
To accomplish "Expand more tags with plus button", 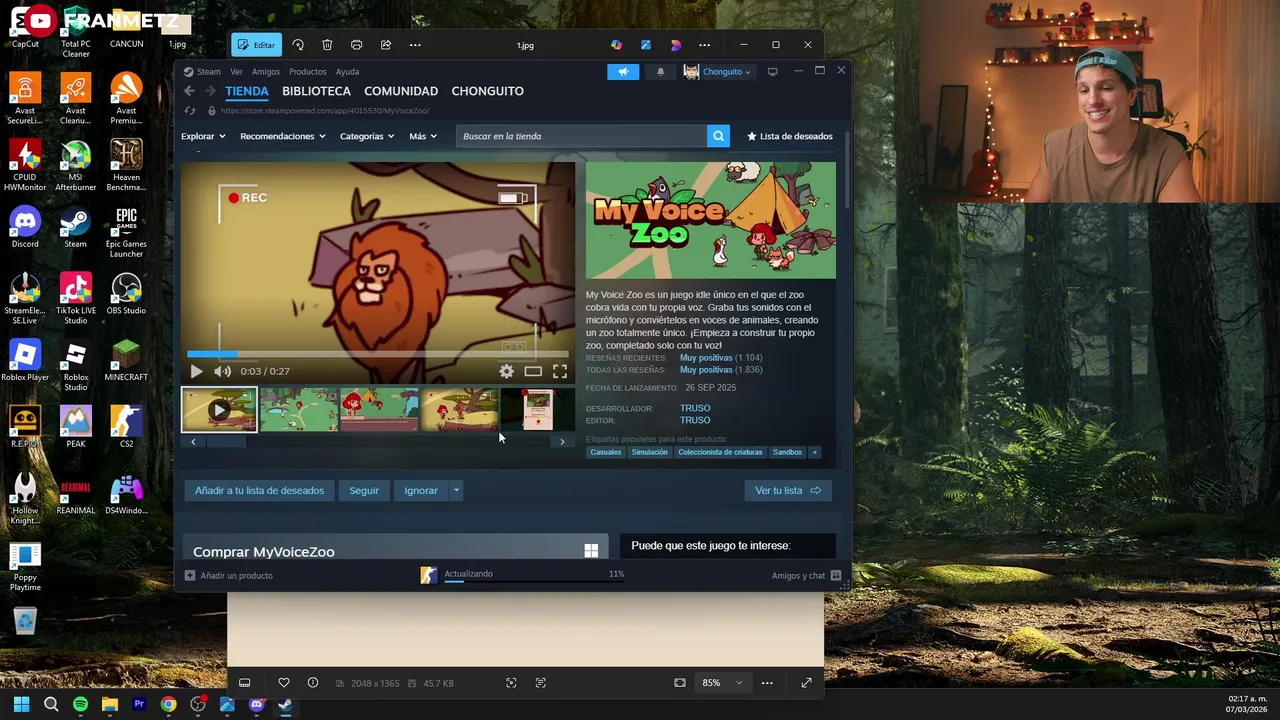I will (x=814, y=452).
